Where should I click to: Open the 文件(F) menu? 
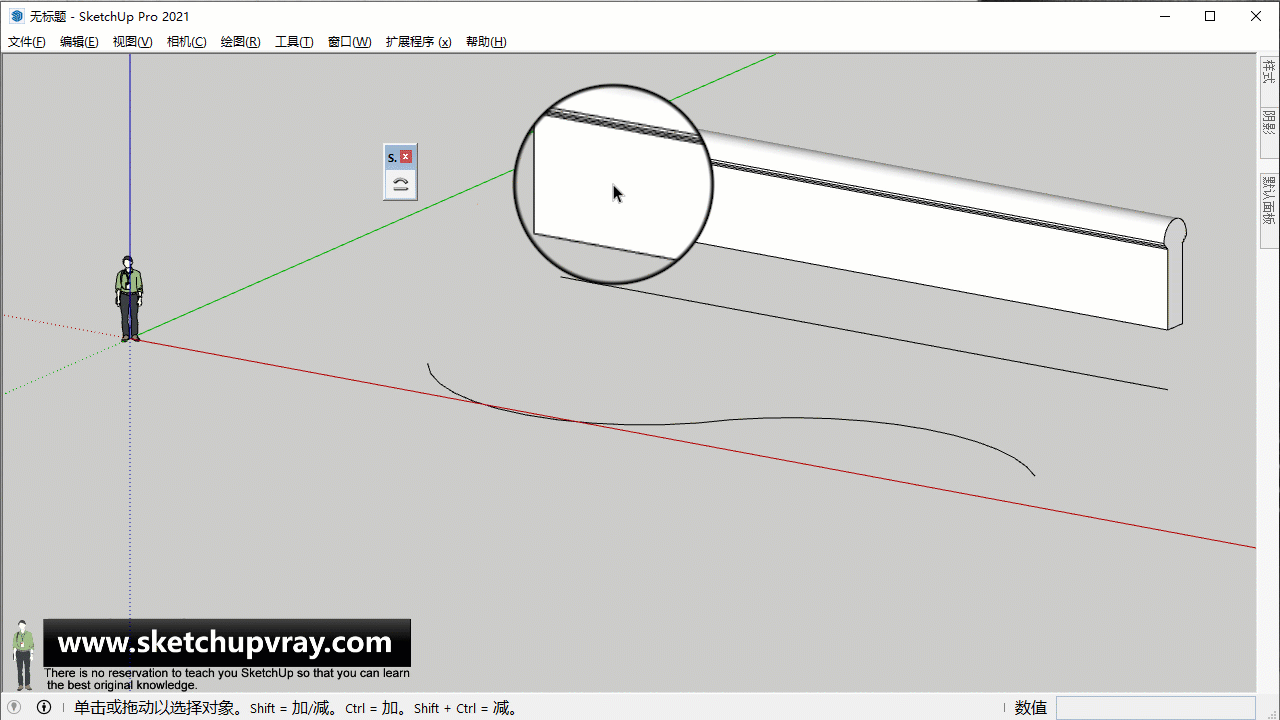pyautogui.click(x=27, y=42)
